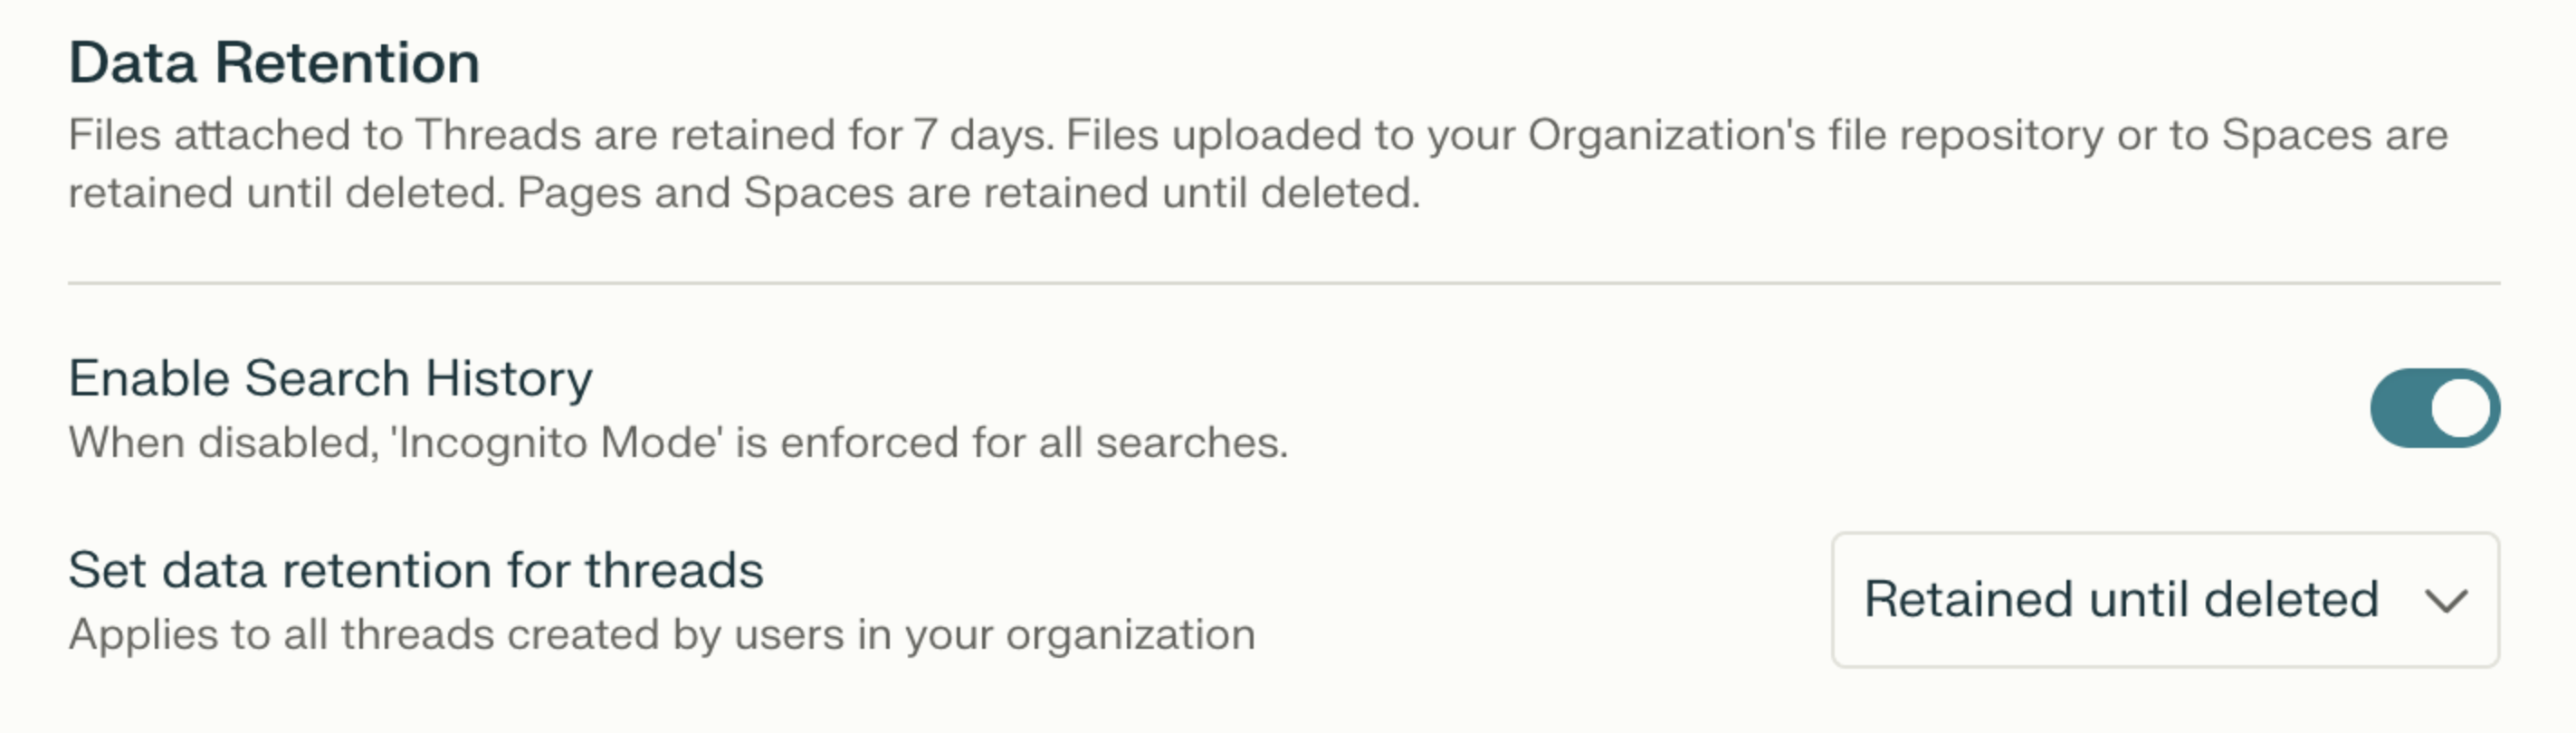Image resolution: width=2576 pixels, height=733 pixels.
Task: Click the Enable Search History label
Action: pos(330,379)
